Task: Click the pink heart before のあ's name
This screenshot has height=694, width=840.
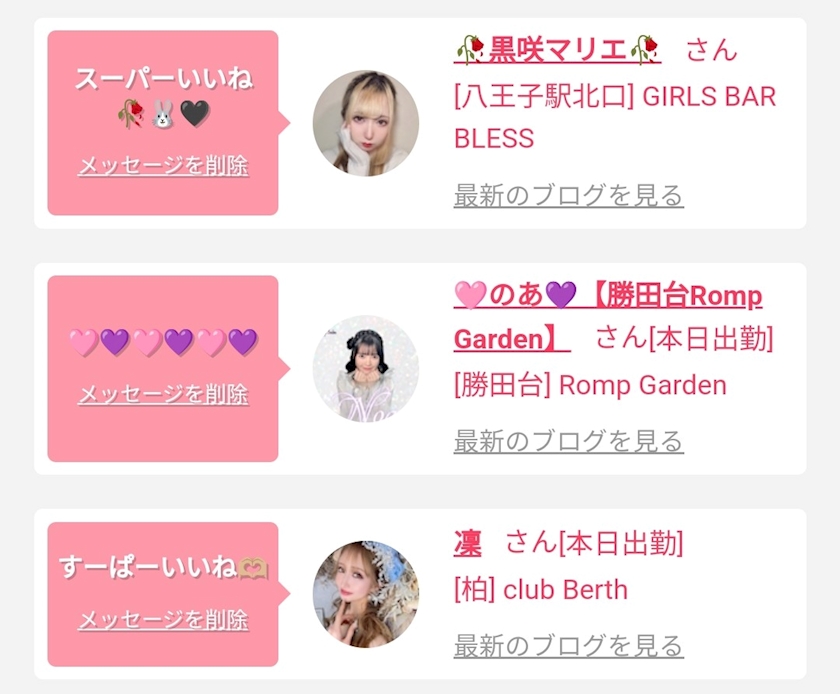Action: [469, 296]
